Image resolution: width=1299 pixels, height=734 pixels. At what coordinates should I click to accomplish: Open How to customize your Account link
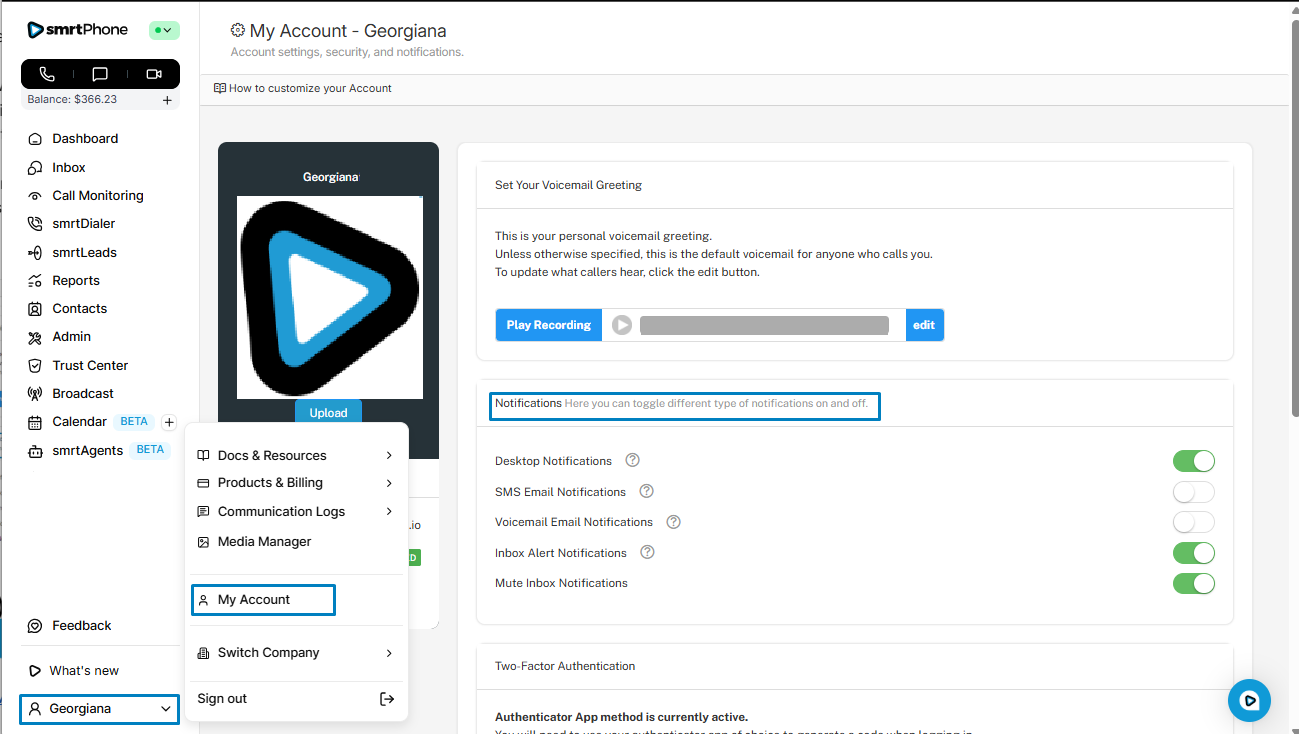point(309,88)
